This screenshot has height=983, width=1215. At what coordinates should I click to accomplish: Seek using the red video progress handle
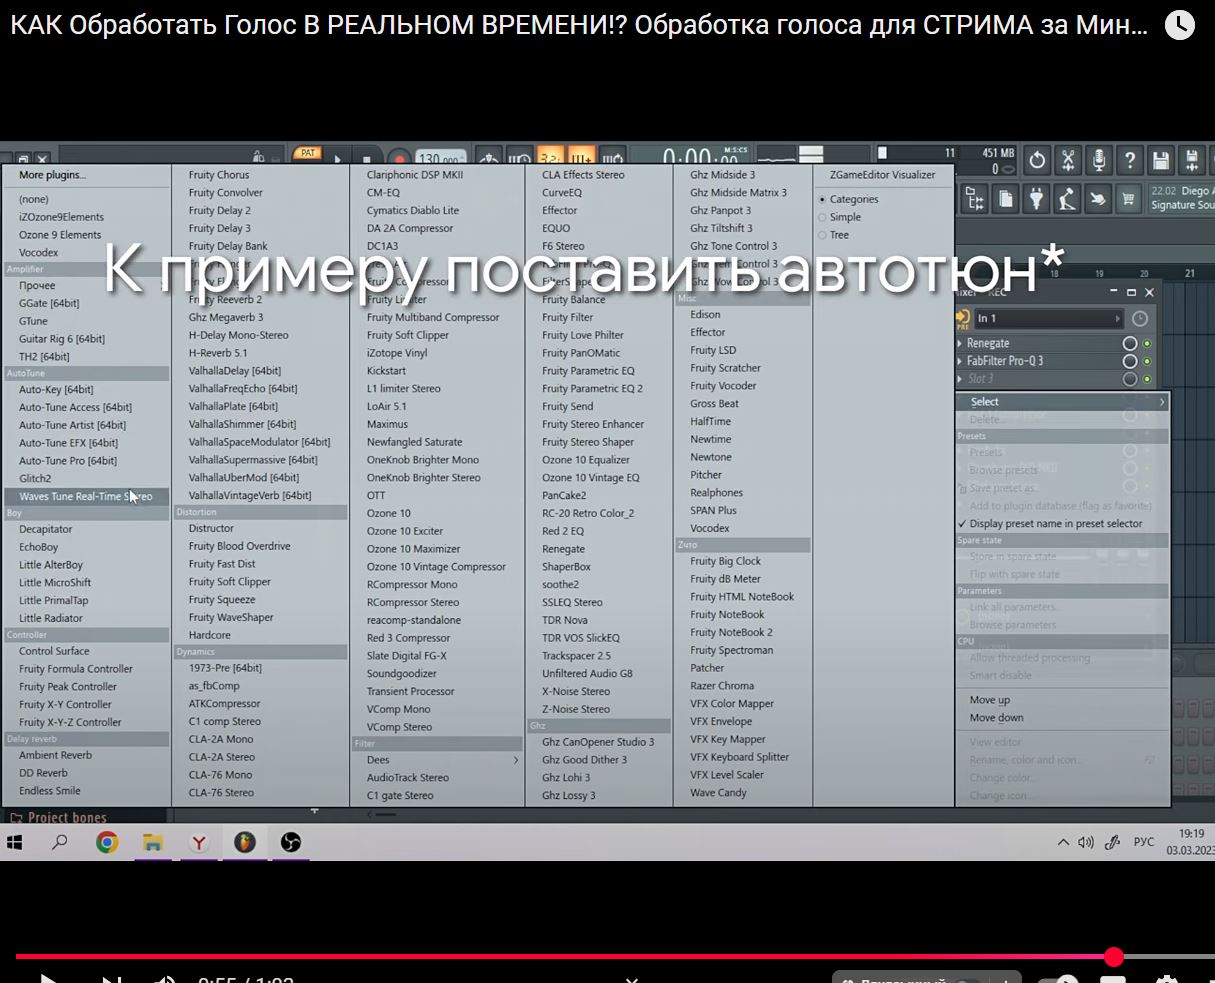(x=1114, y=957)
